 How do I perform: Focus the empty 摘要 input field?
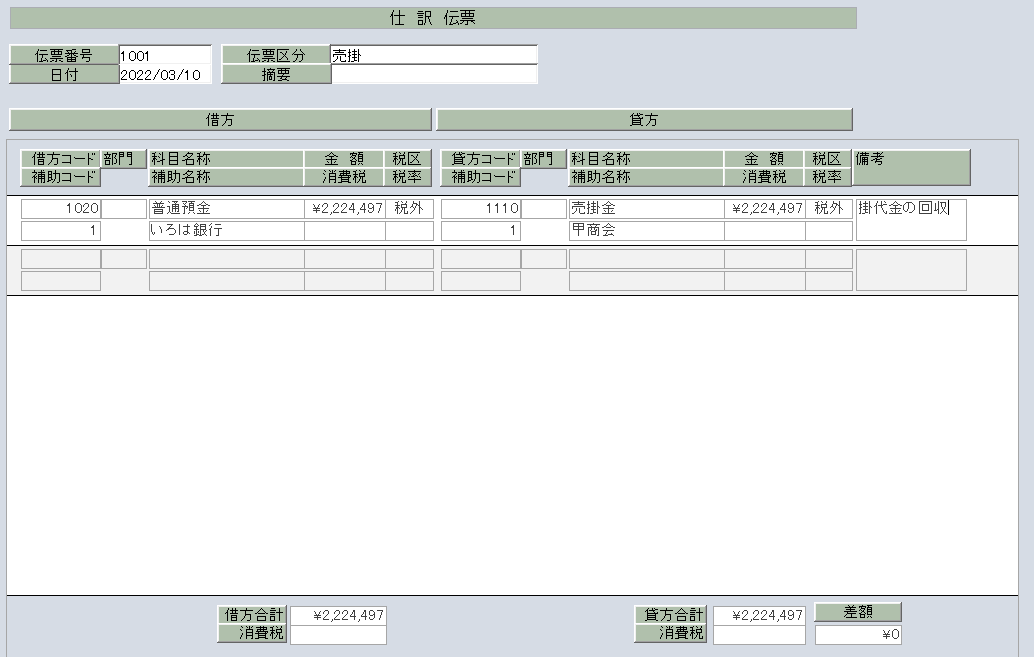(433, 75)
